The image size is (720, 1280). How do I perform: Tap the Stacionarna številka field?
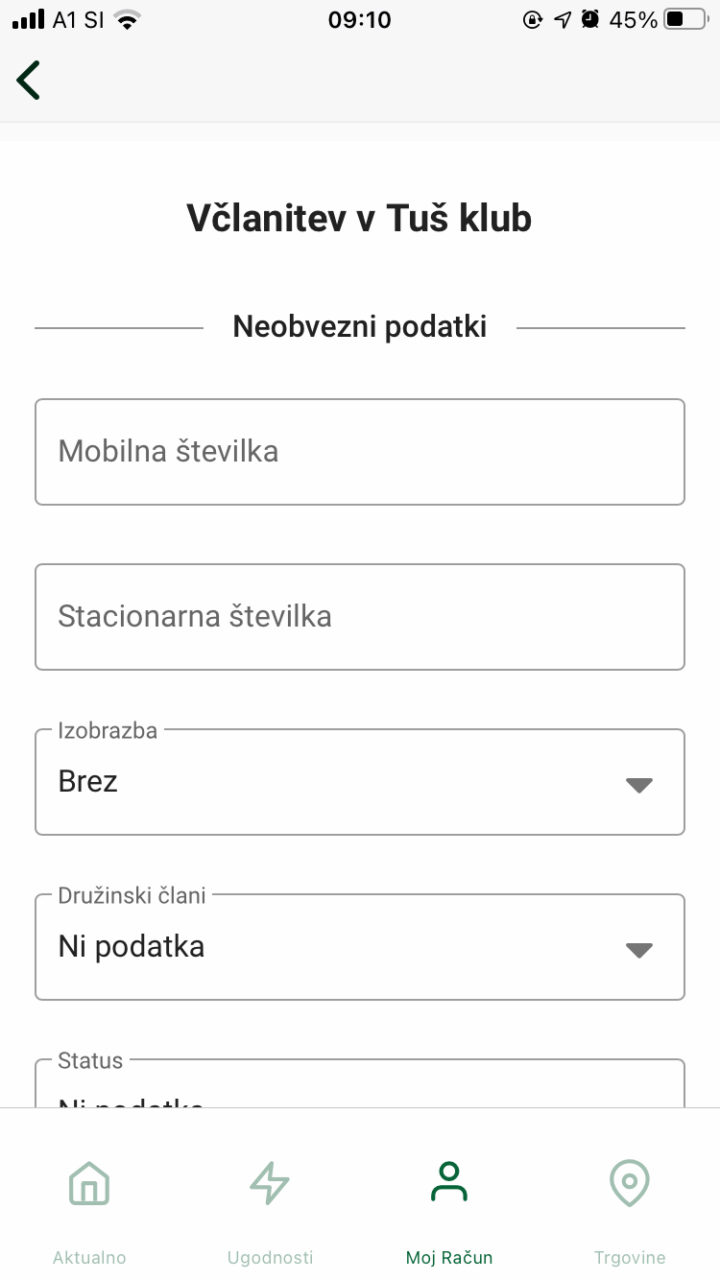(360, 616)
